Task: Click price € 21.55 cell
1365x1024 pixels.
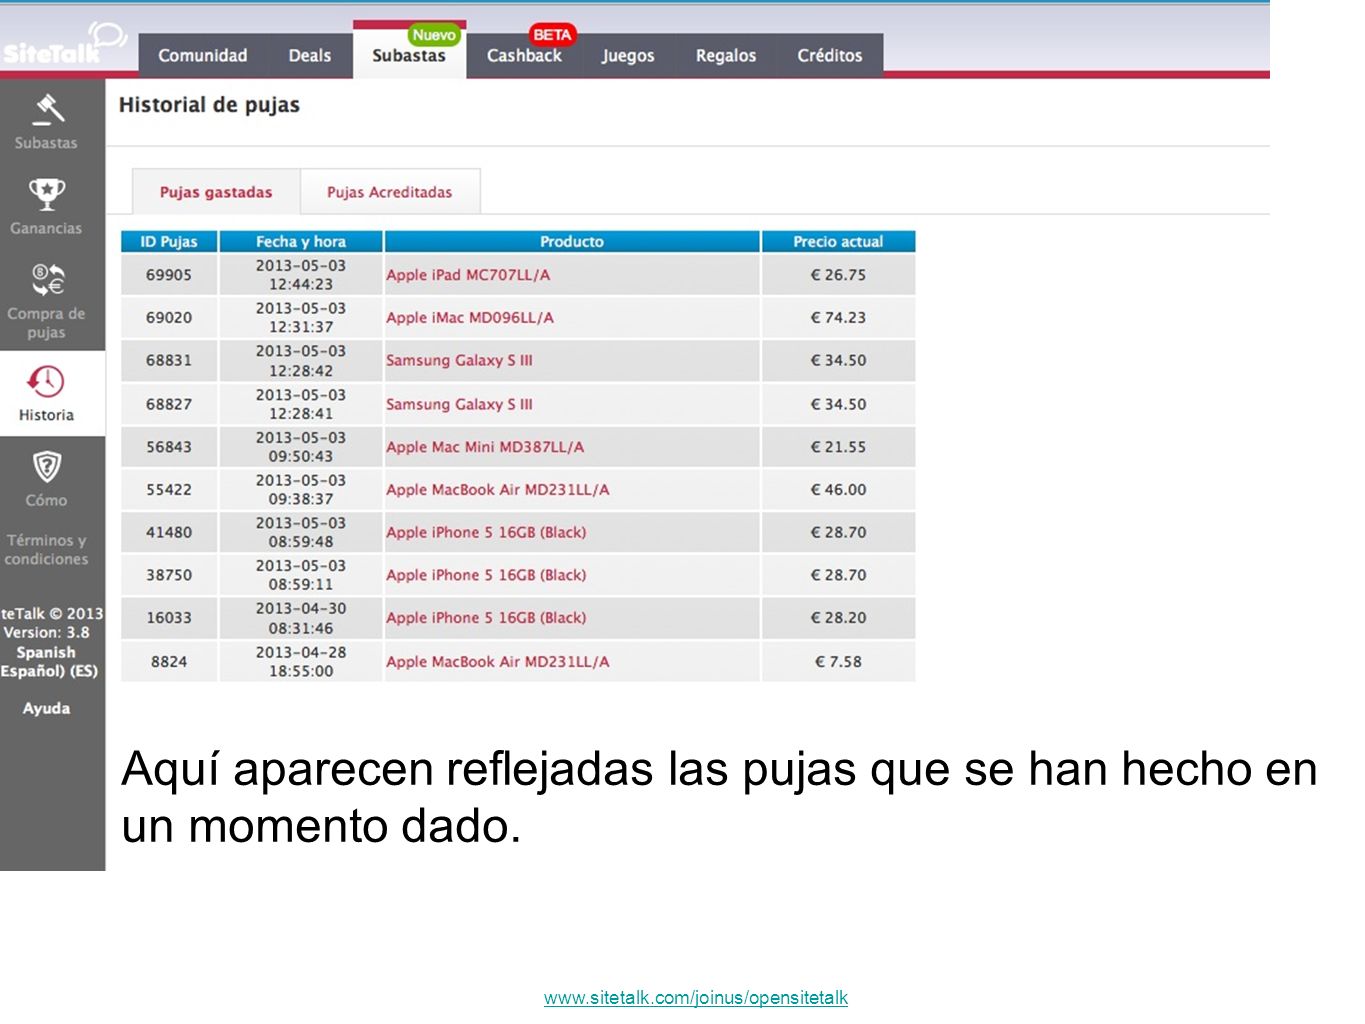Action: pyautogui.click(x=838, y=447)
